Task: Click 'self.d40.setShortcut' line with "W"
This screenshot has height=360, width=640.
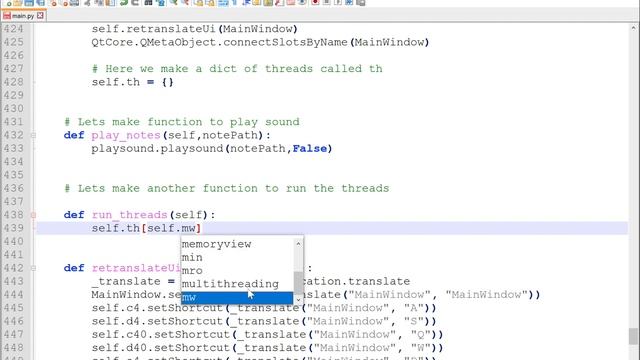Action: click(x=267, y=348)
